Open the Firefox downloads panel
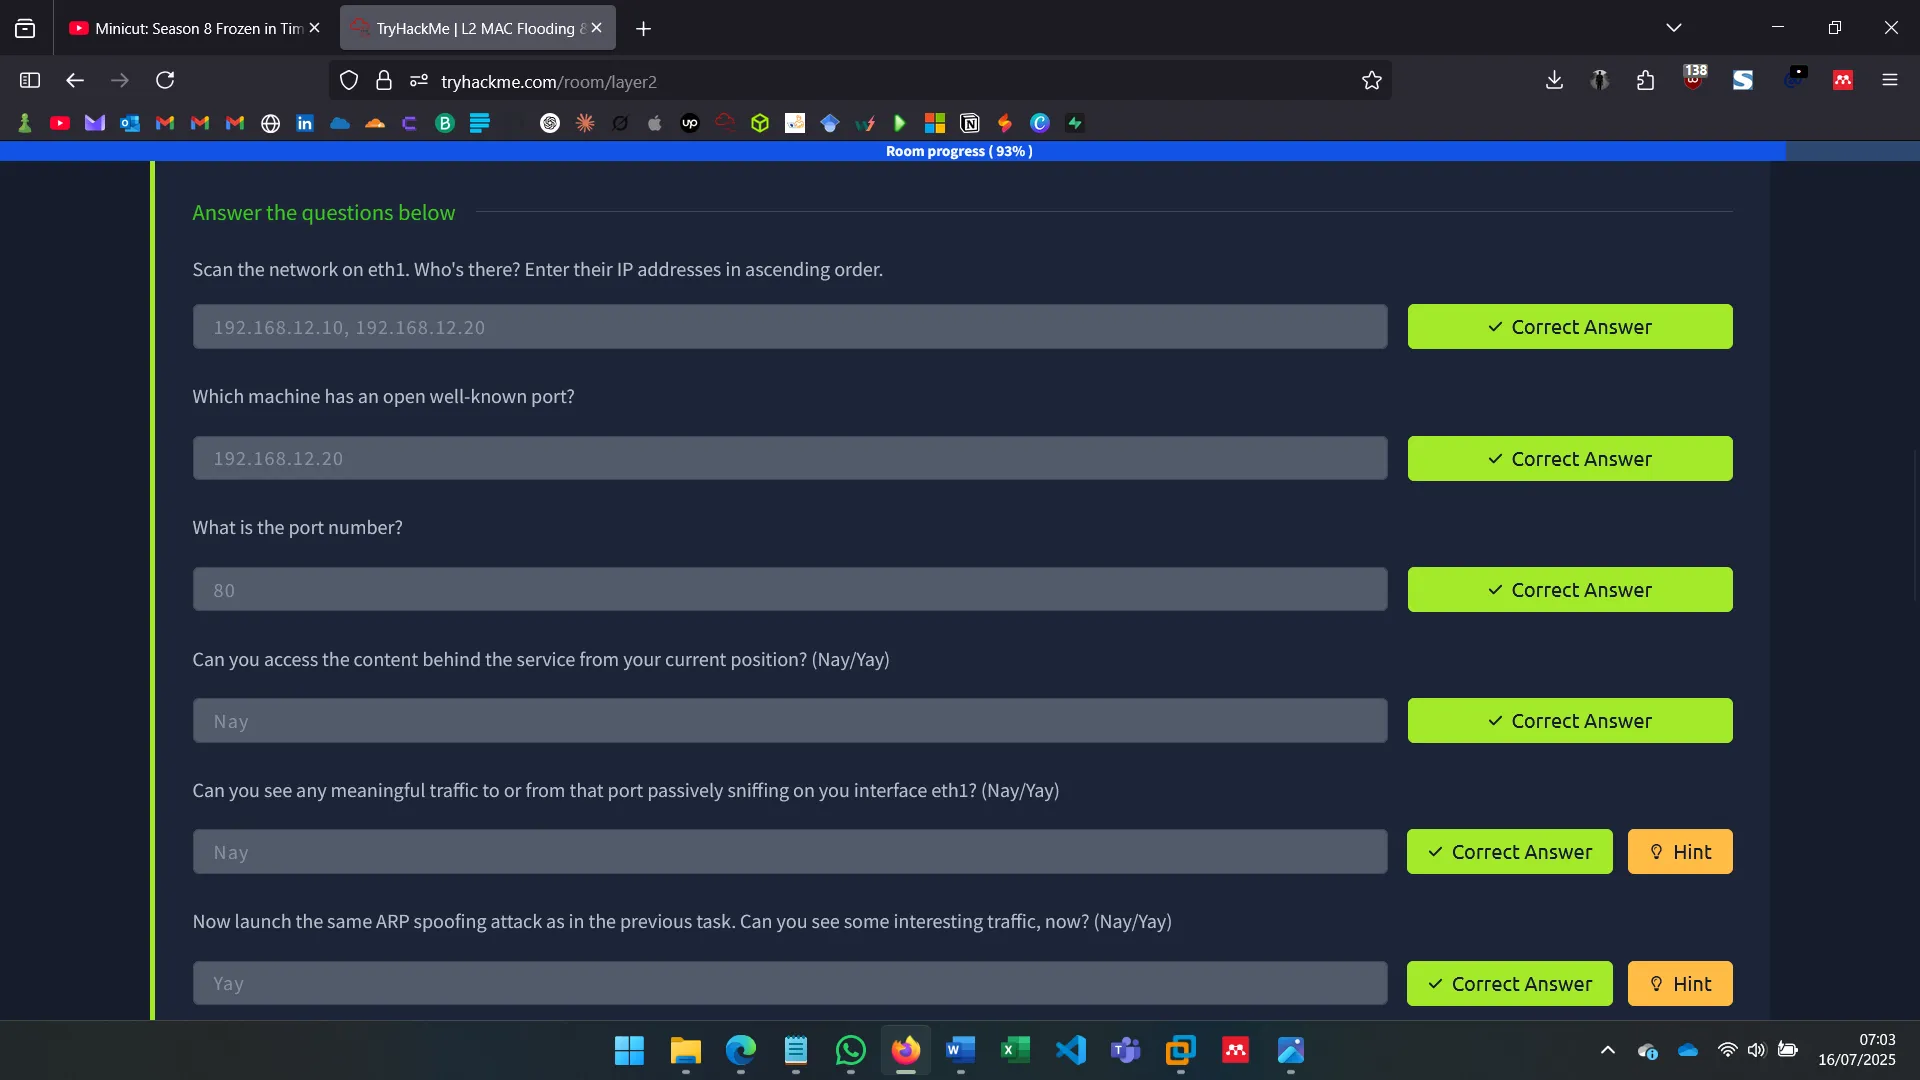Screen dimensions: 1920x1080 (1554, 80)
